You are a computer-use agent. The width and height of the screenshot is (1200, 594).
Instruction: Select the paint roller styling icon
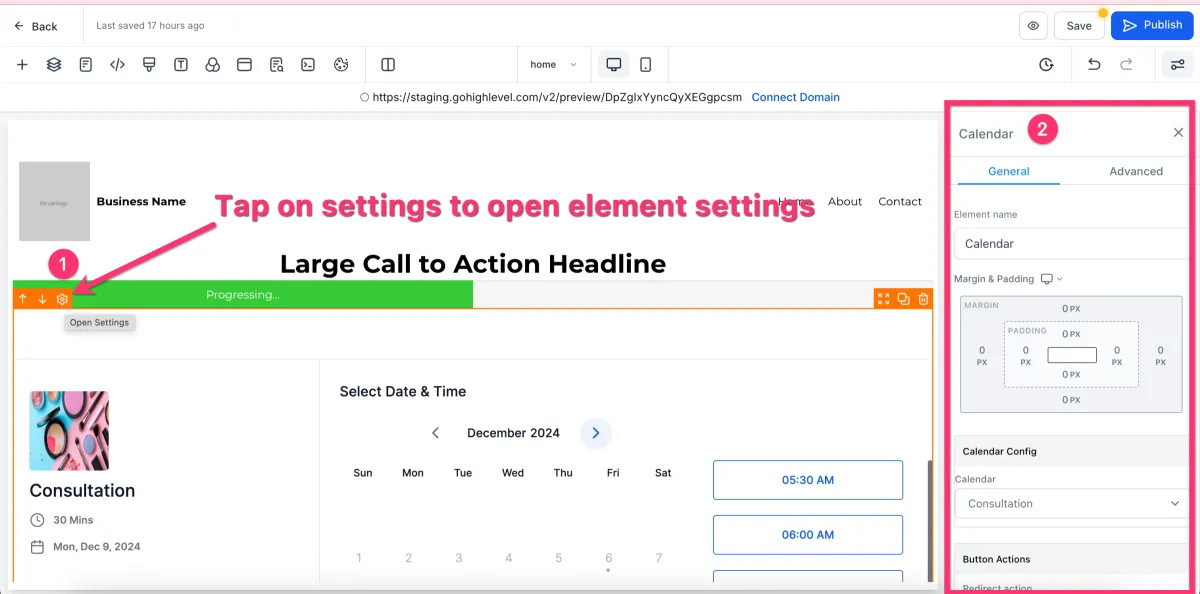coord(149,65)
